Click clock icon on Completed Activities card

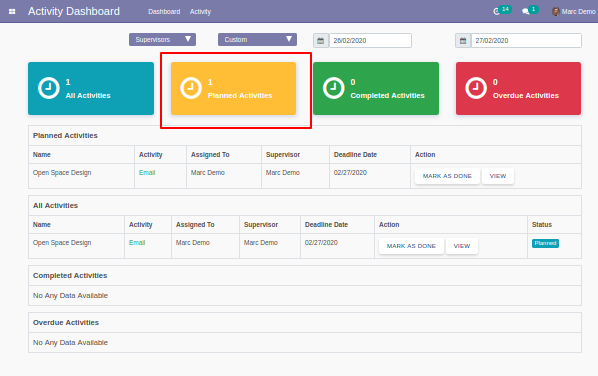[333, 88]
